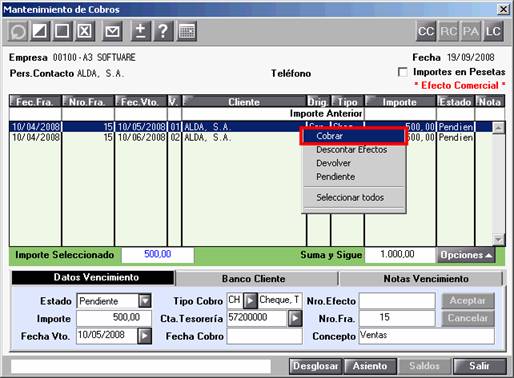
Task: Click the Nro.Efecto input field
Action: (397, 301)
